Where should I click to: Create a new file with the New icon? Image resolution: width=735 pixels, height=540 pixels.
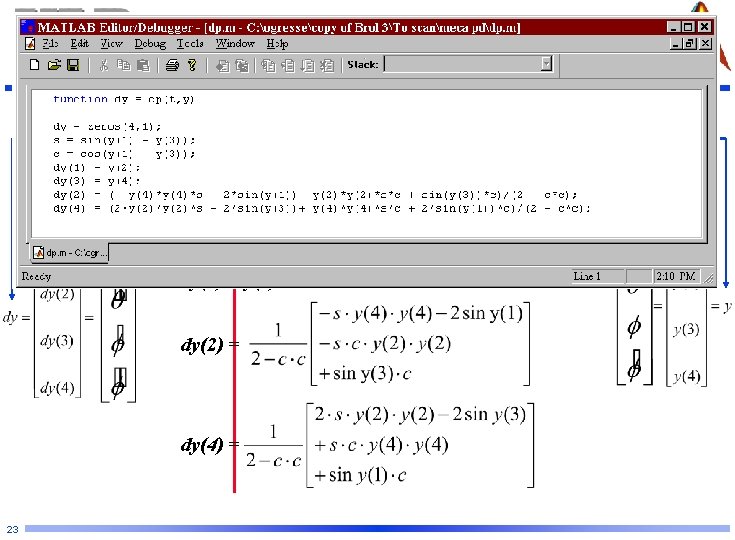click(34, 65)
